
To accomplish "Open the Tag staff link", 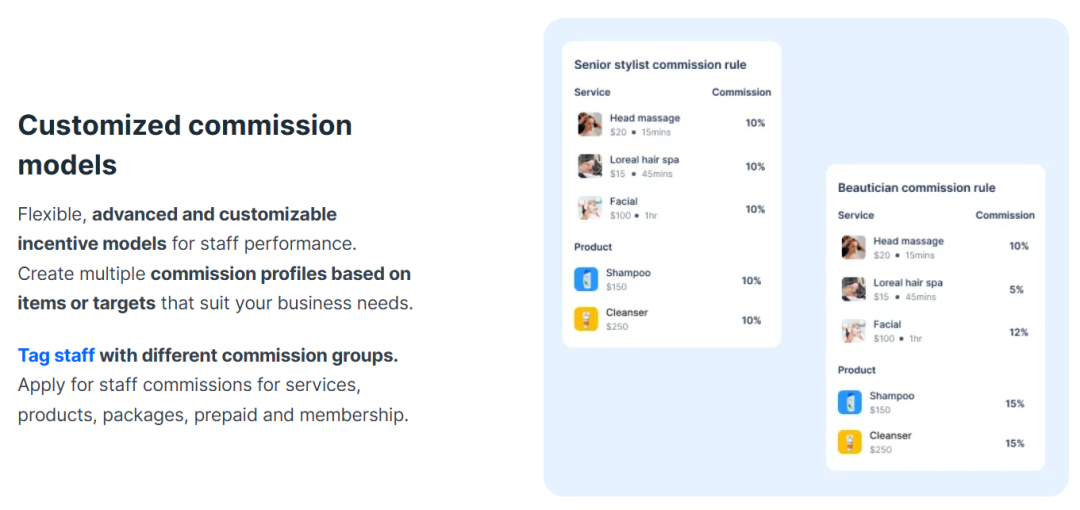I will pyautogui.click(x=56, y=355).
